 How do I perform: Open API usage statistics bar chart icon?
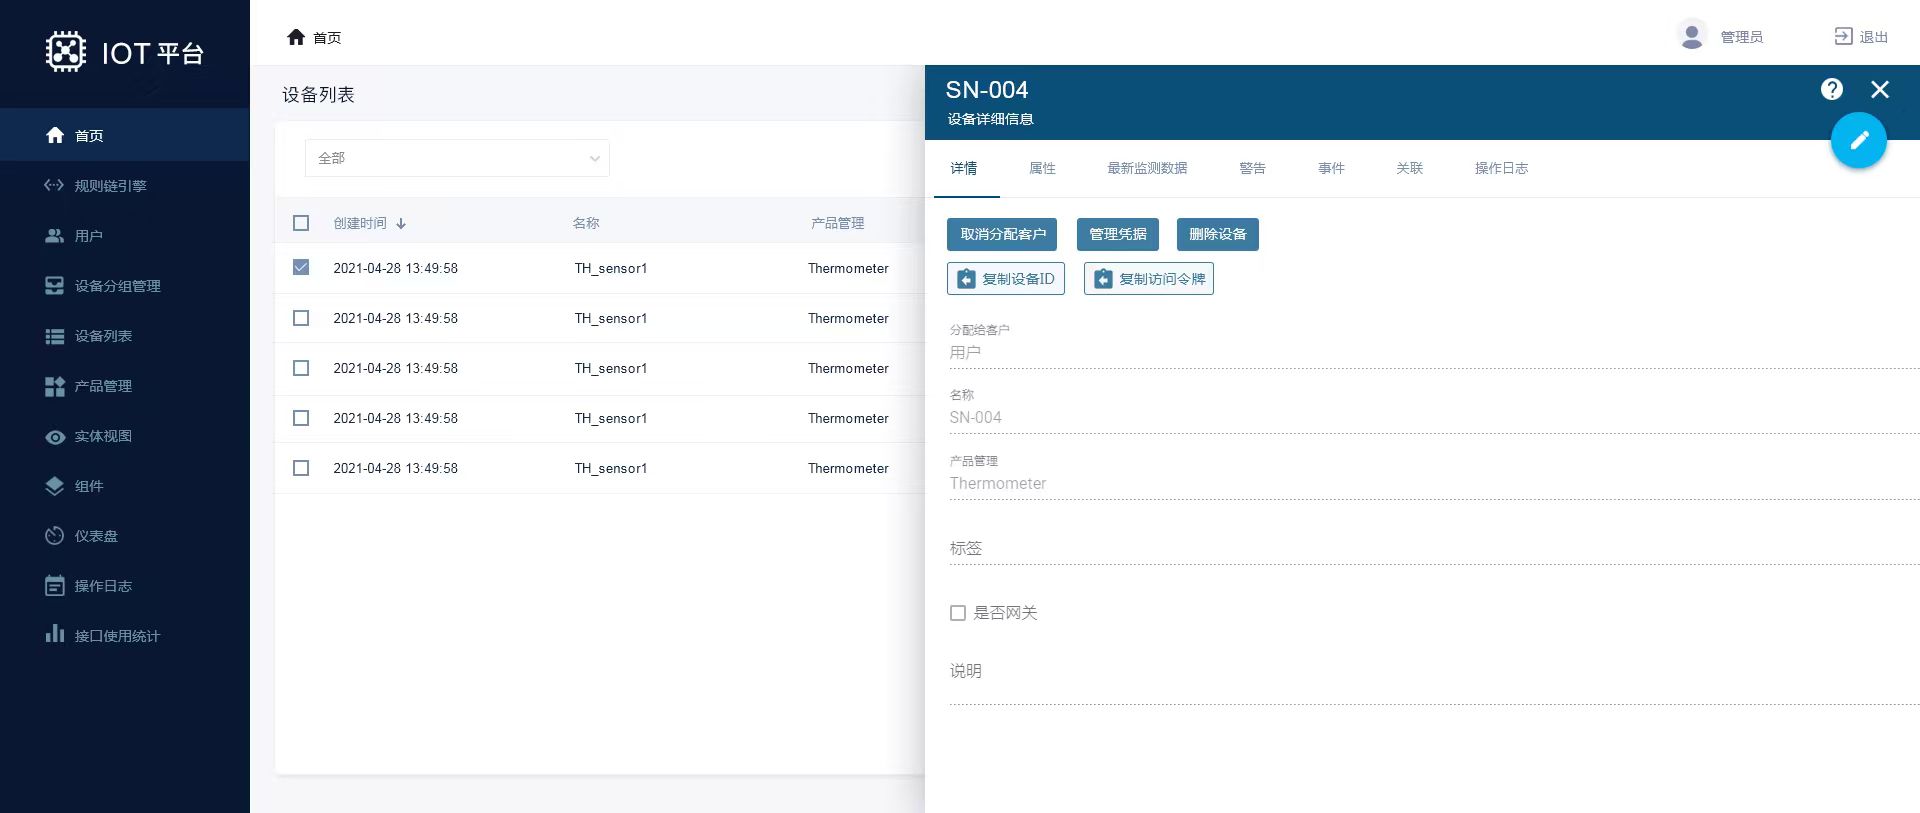point(54,635)
